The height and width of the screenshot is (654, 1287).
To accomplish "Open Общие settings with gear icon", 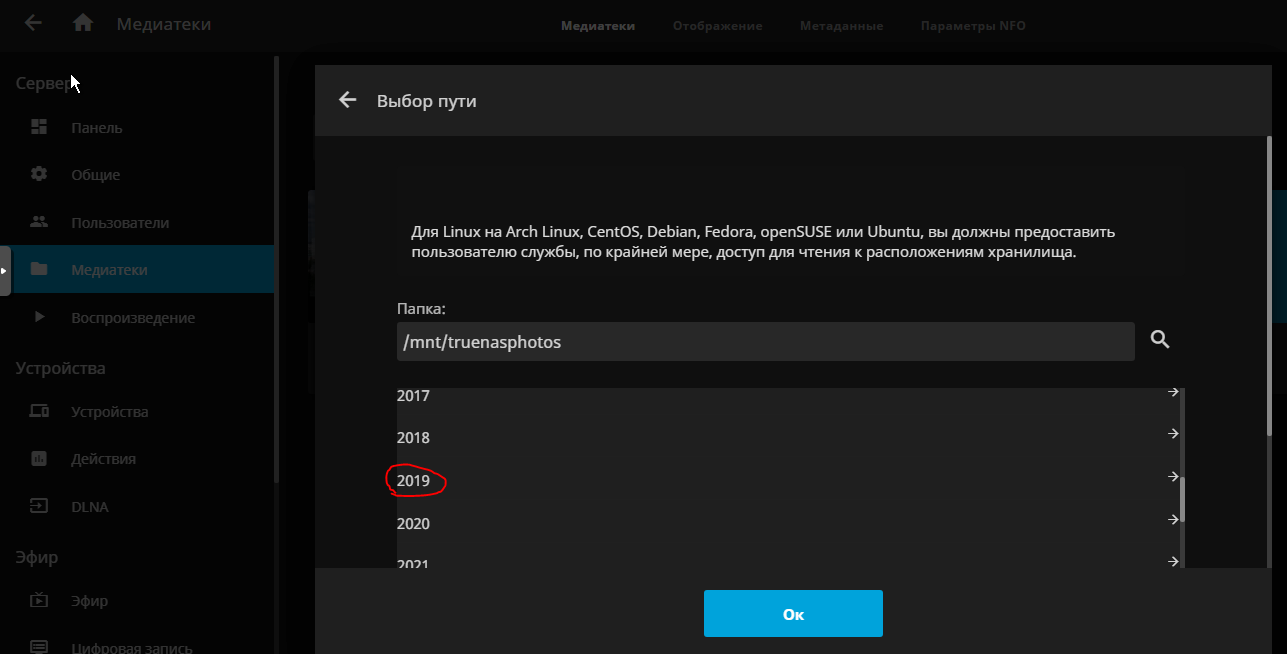I will tap(95, 174).
